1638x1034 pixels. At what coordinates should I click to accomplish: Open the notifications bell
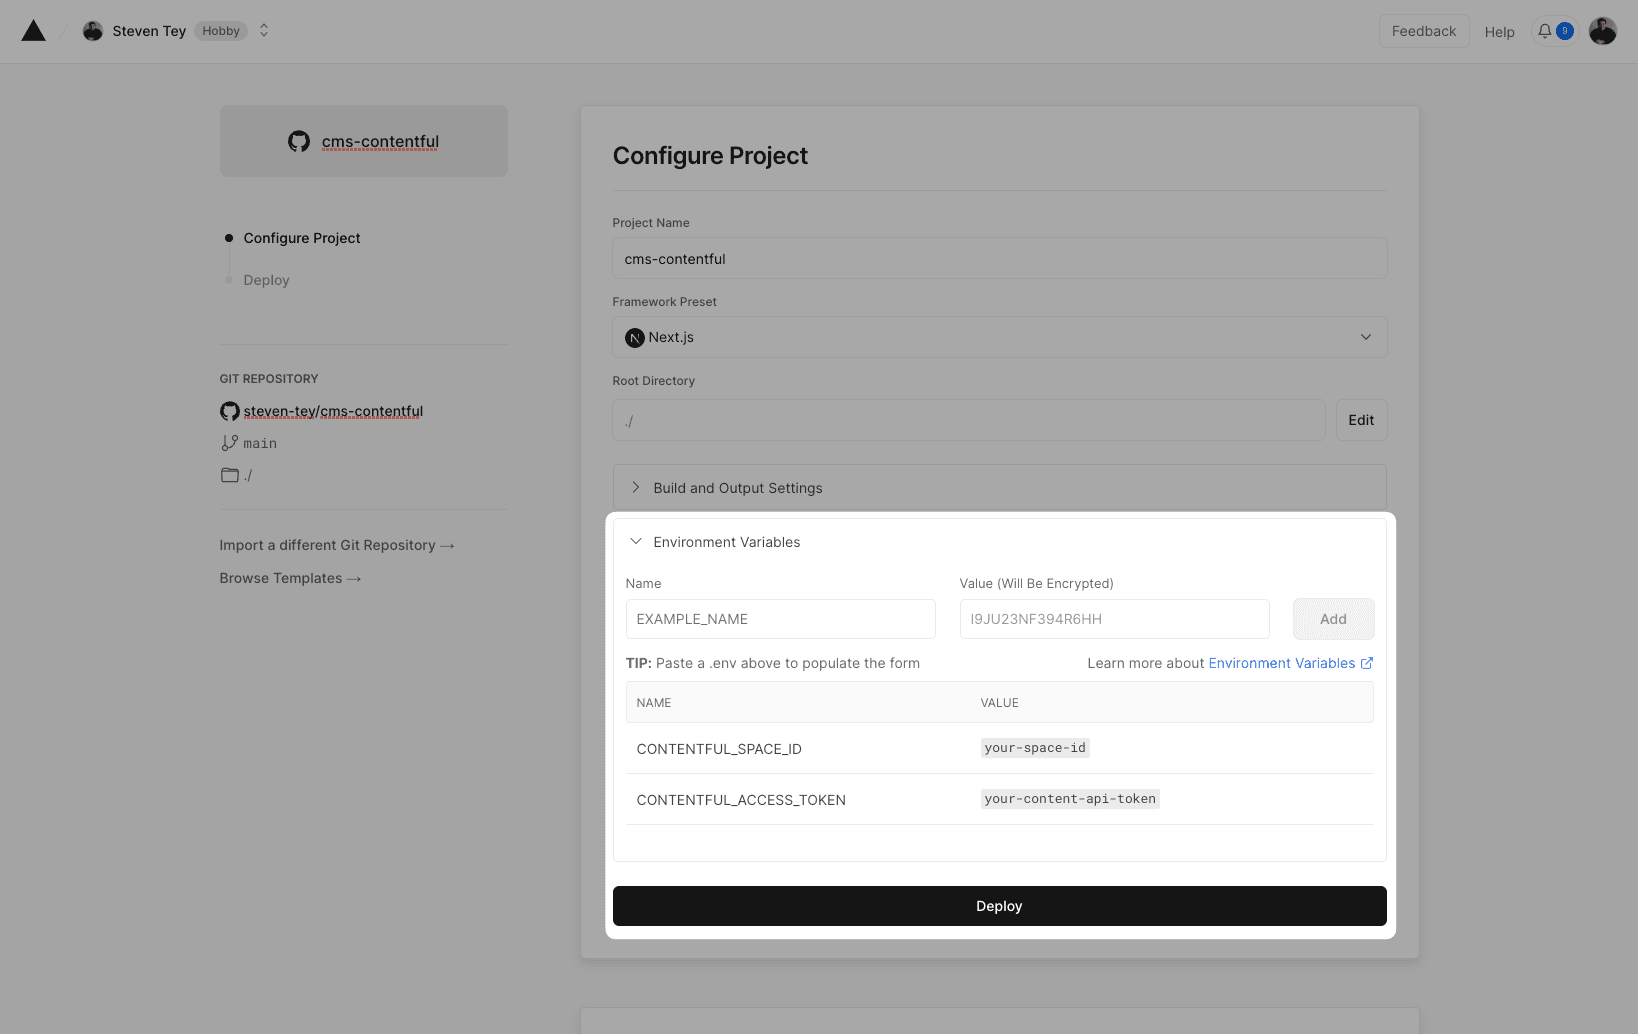[1545, 31]
